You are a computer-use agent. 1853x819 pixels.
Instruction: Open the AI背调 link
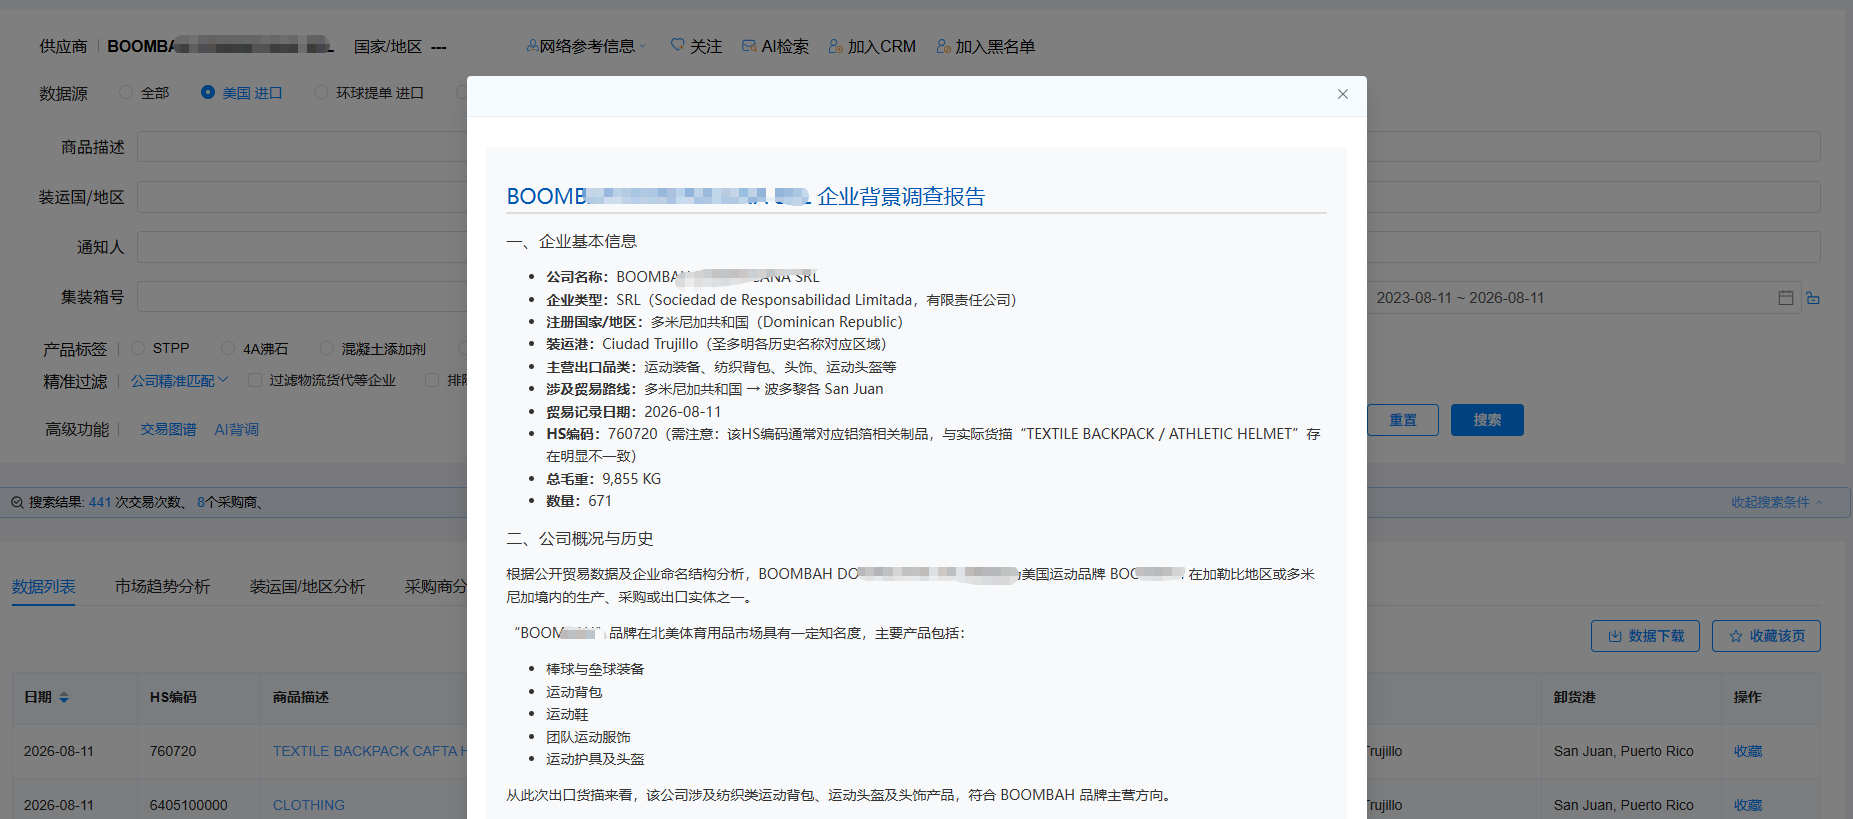click(x=236, y=429)
